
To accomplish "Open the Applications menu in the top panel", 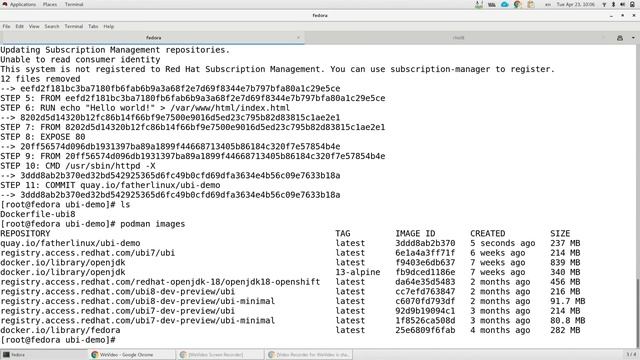I will [23, 4].
